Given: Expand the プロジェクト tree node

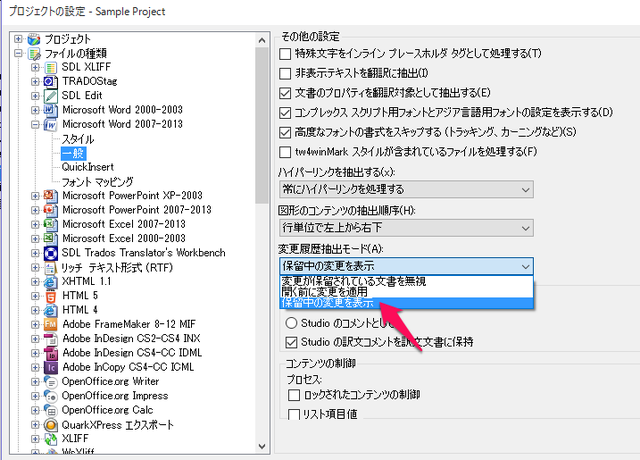Looking at the screenshot, I should coord(18,39).
